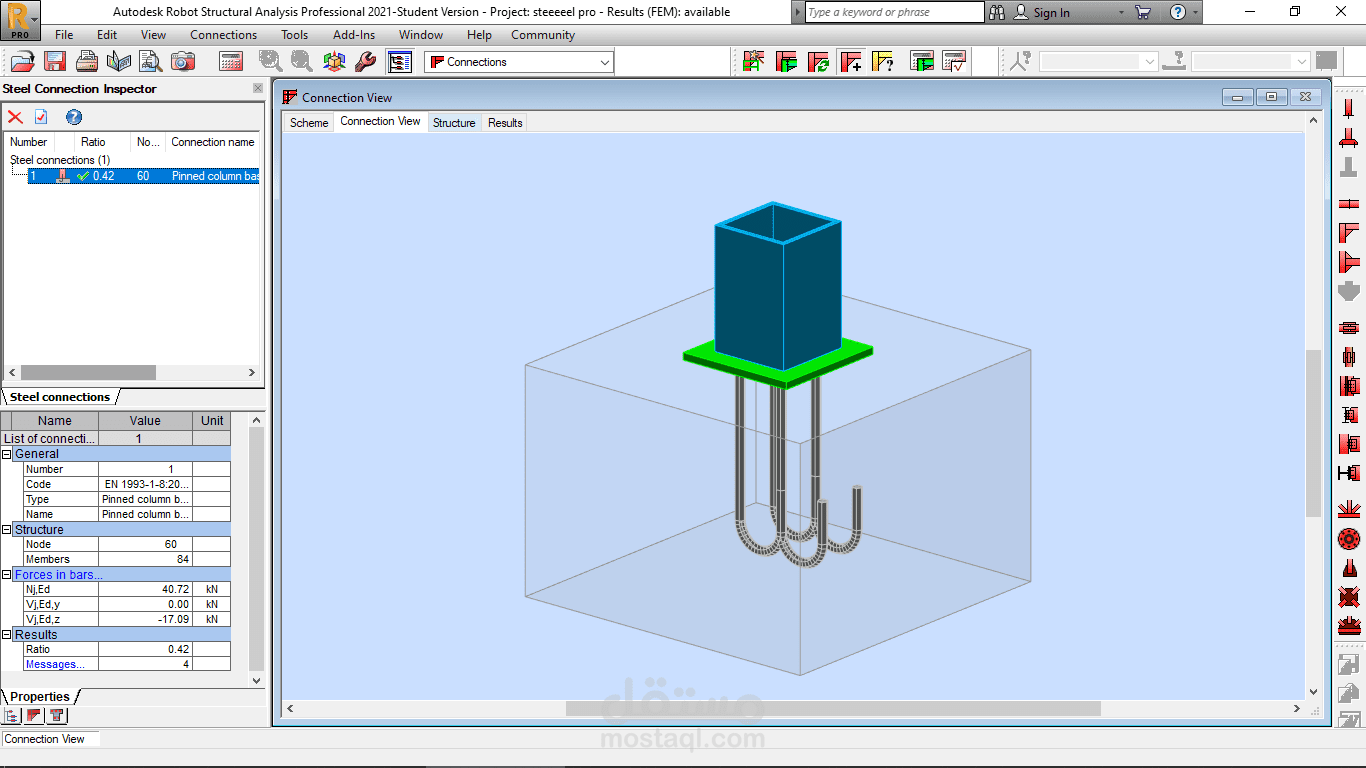Select the Properties tab at the bottom
1366x768 pixels.
point(40,697)
